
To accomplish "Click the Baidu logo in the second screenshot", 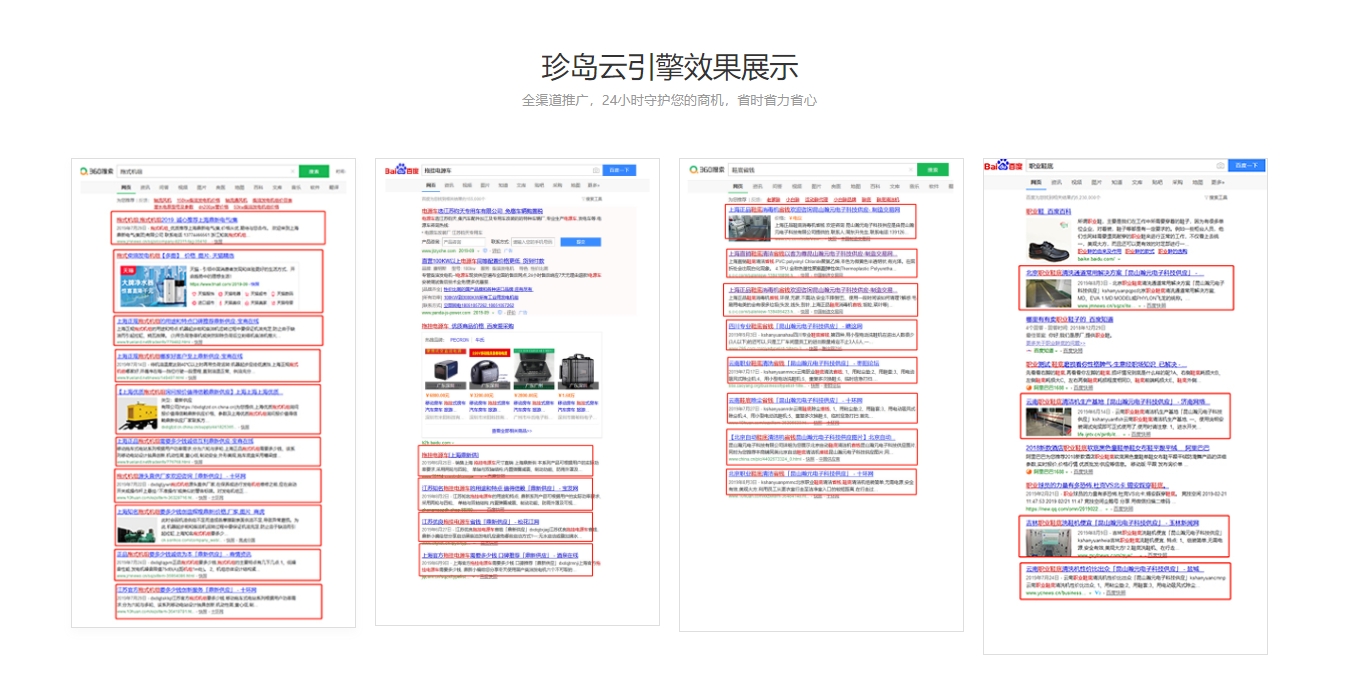I will pyautogui.click(x=403, y=171).
